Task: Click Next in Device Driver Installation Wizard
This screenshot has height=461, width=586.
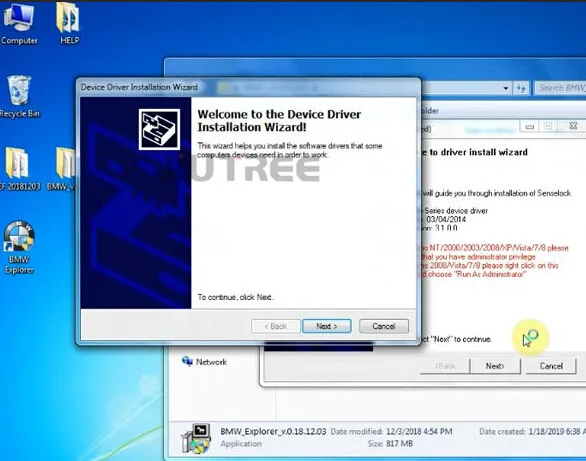Action: tap(327, 326)
